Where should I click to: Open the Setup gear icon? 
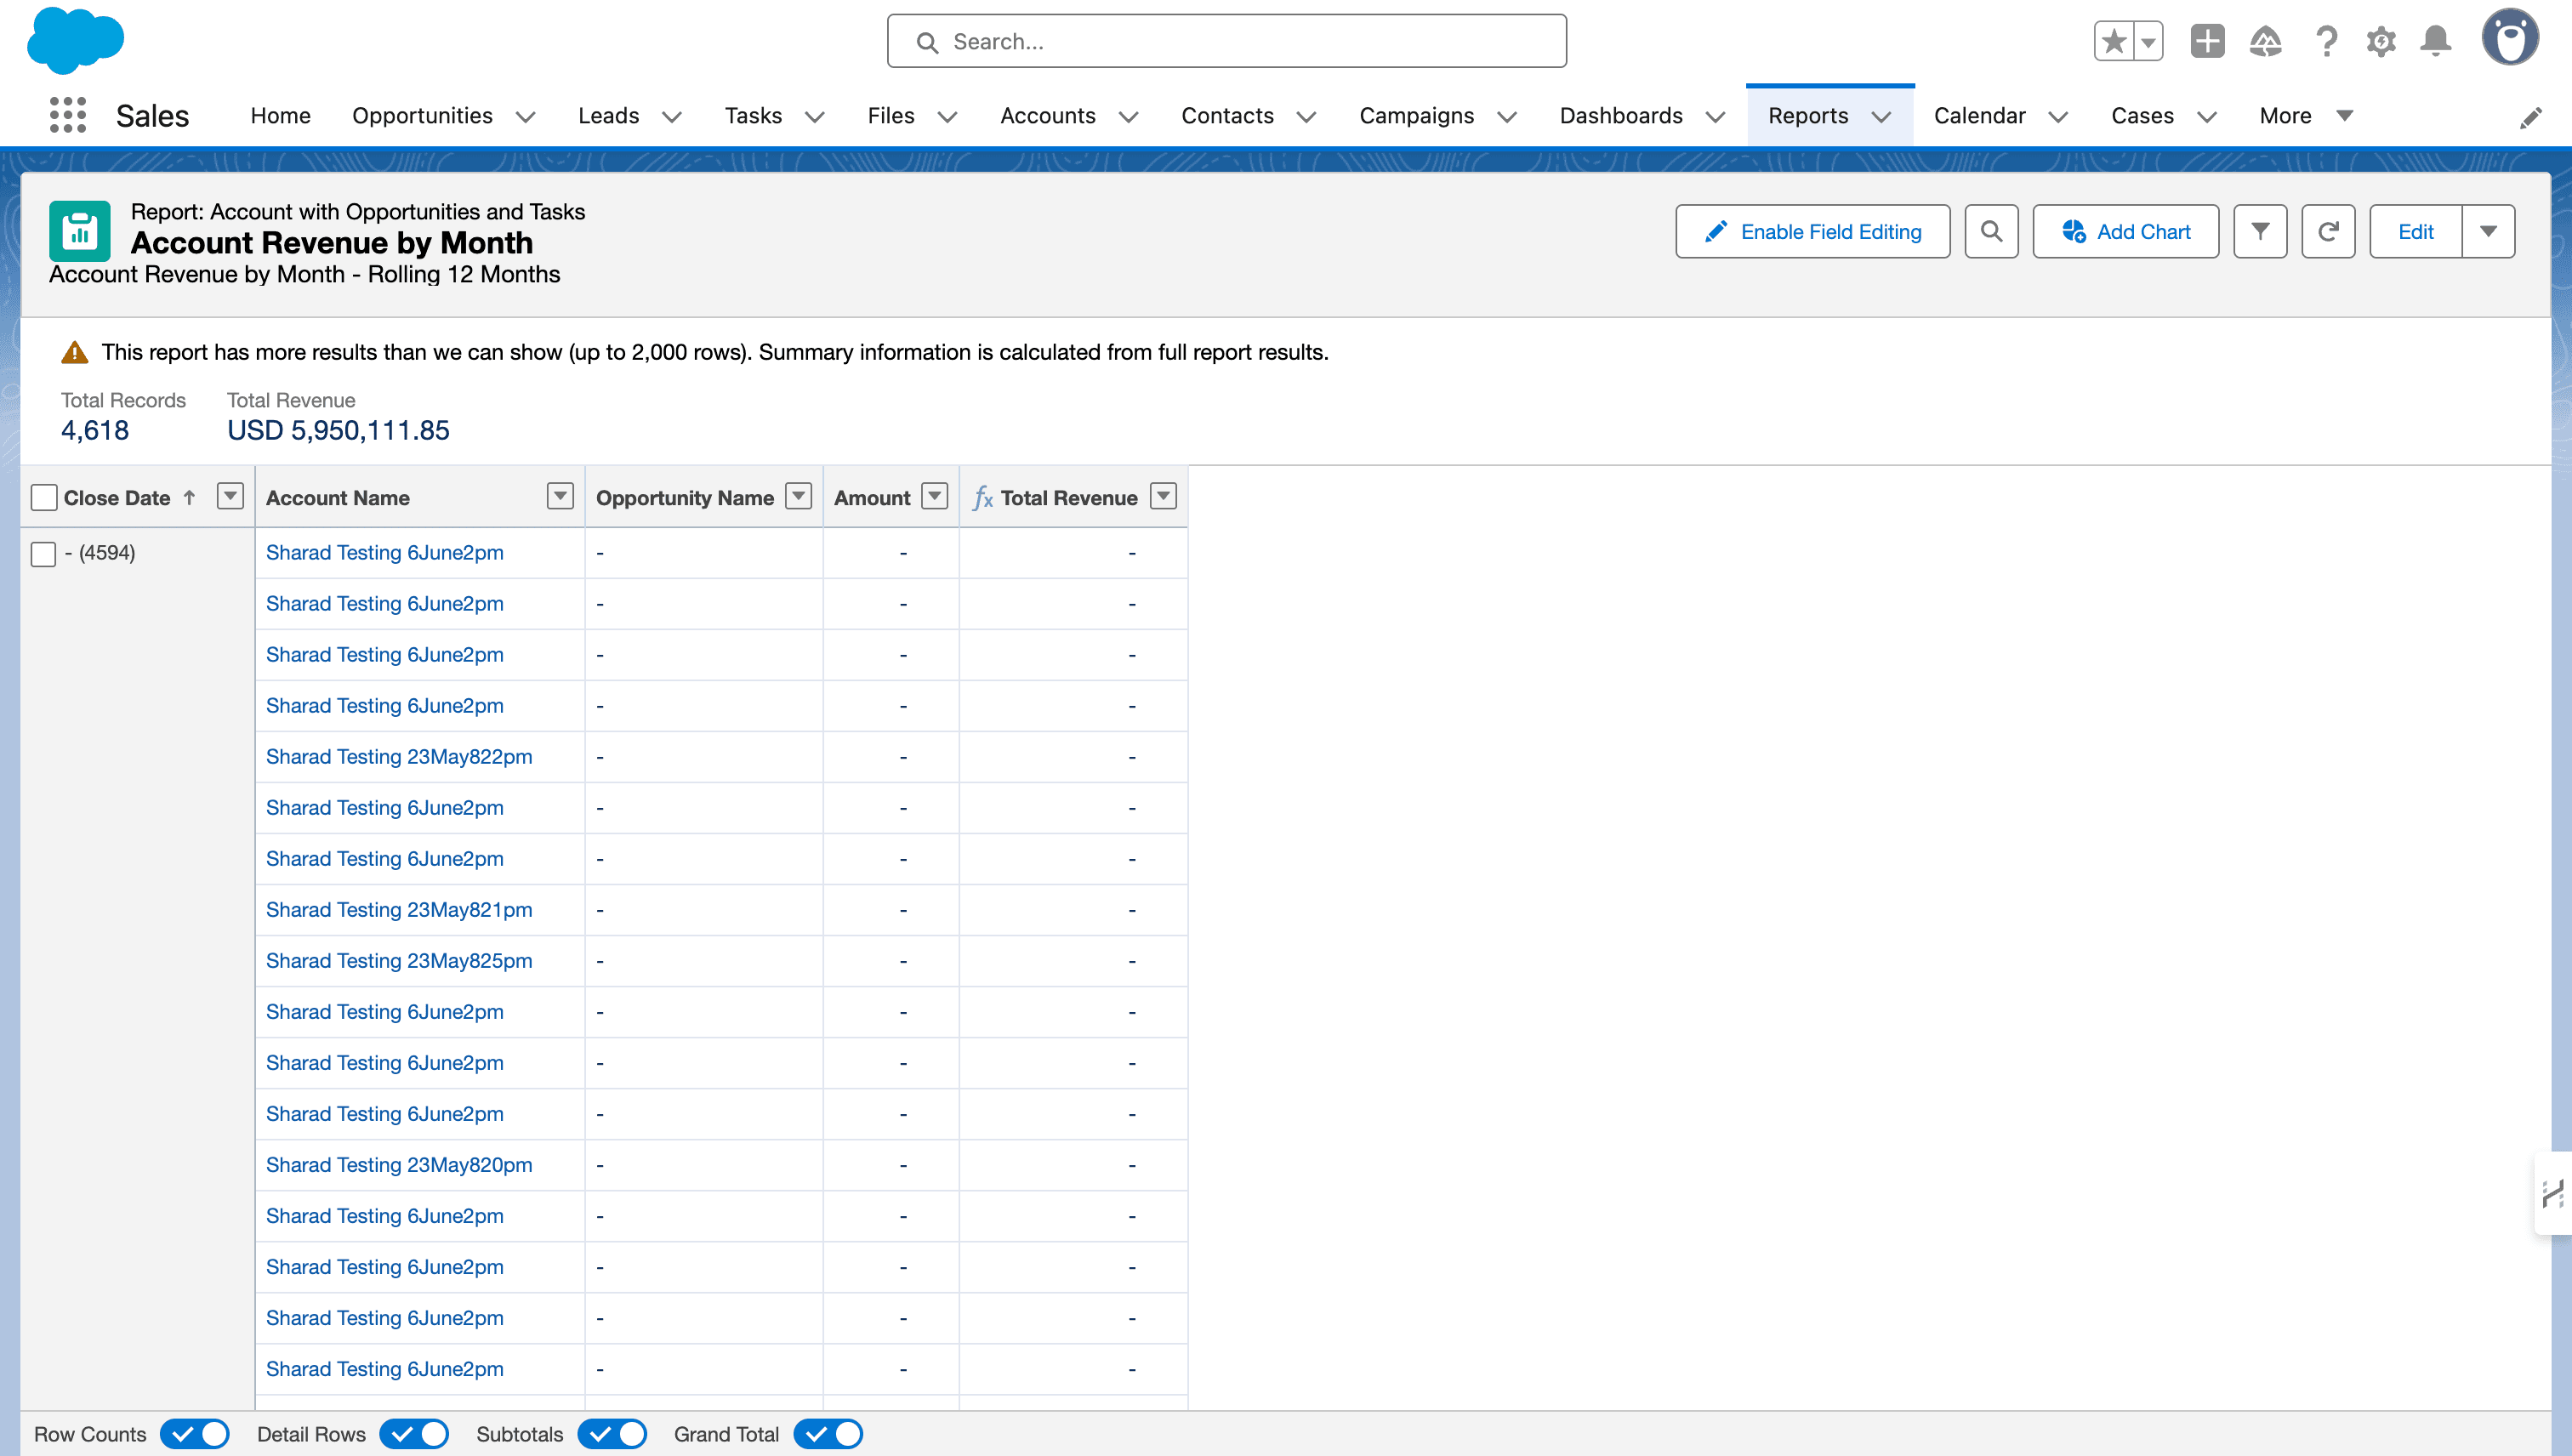[2381, 42]
